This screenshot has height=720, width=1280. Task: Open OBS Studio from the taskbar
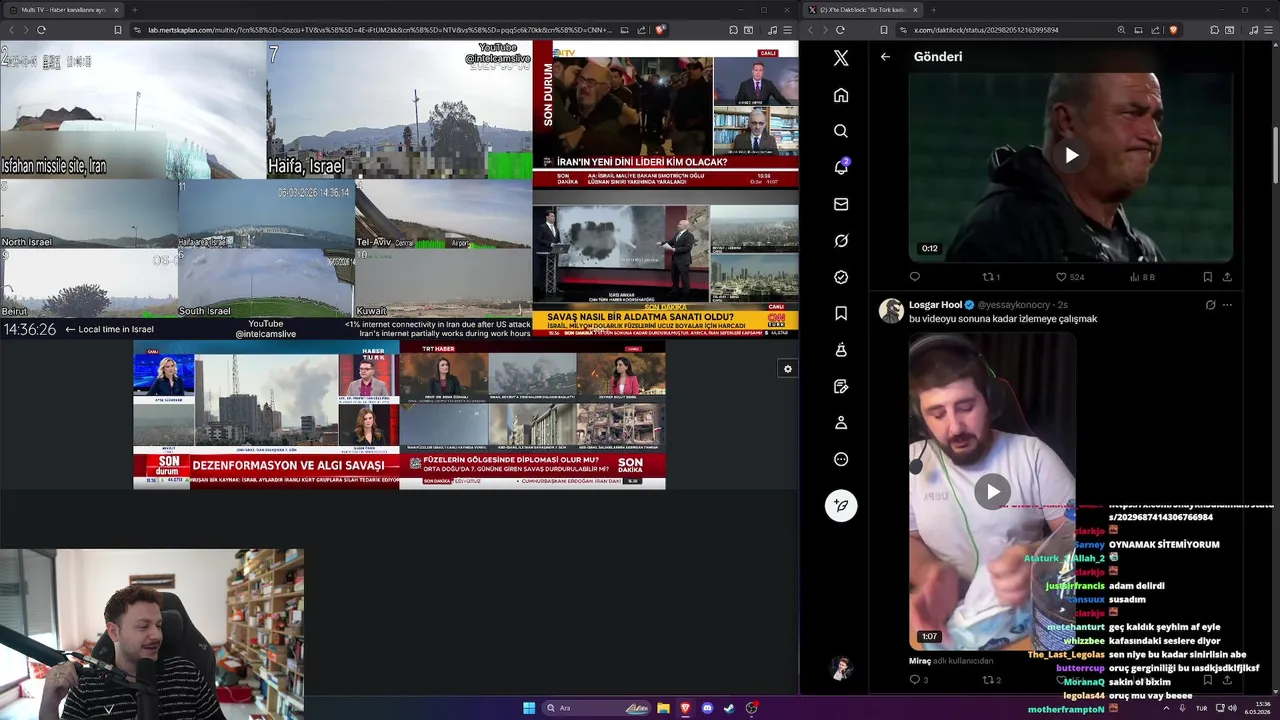click(751, 708)
